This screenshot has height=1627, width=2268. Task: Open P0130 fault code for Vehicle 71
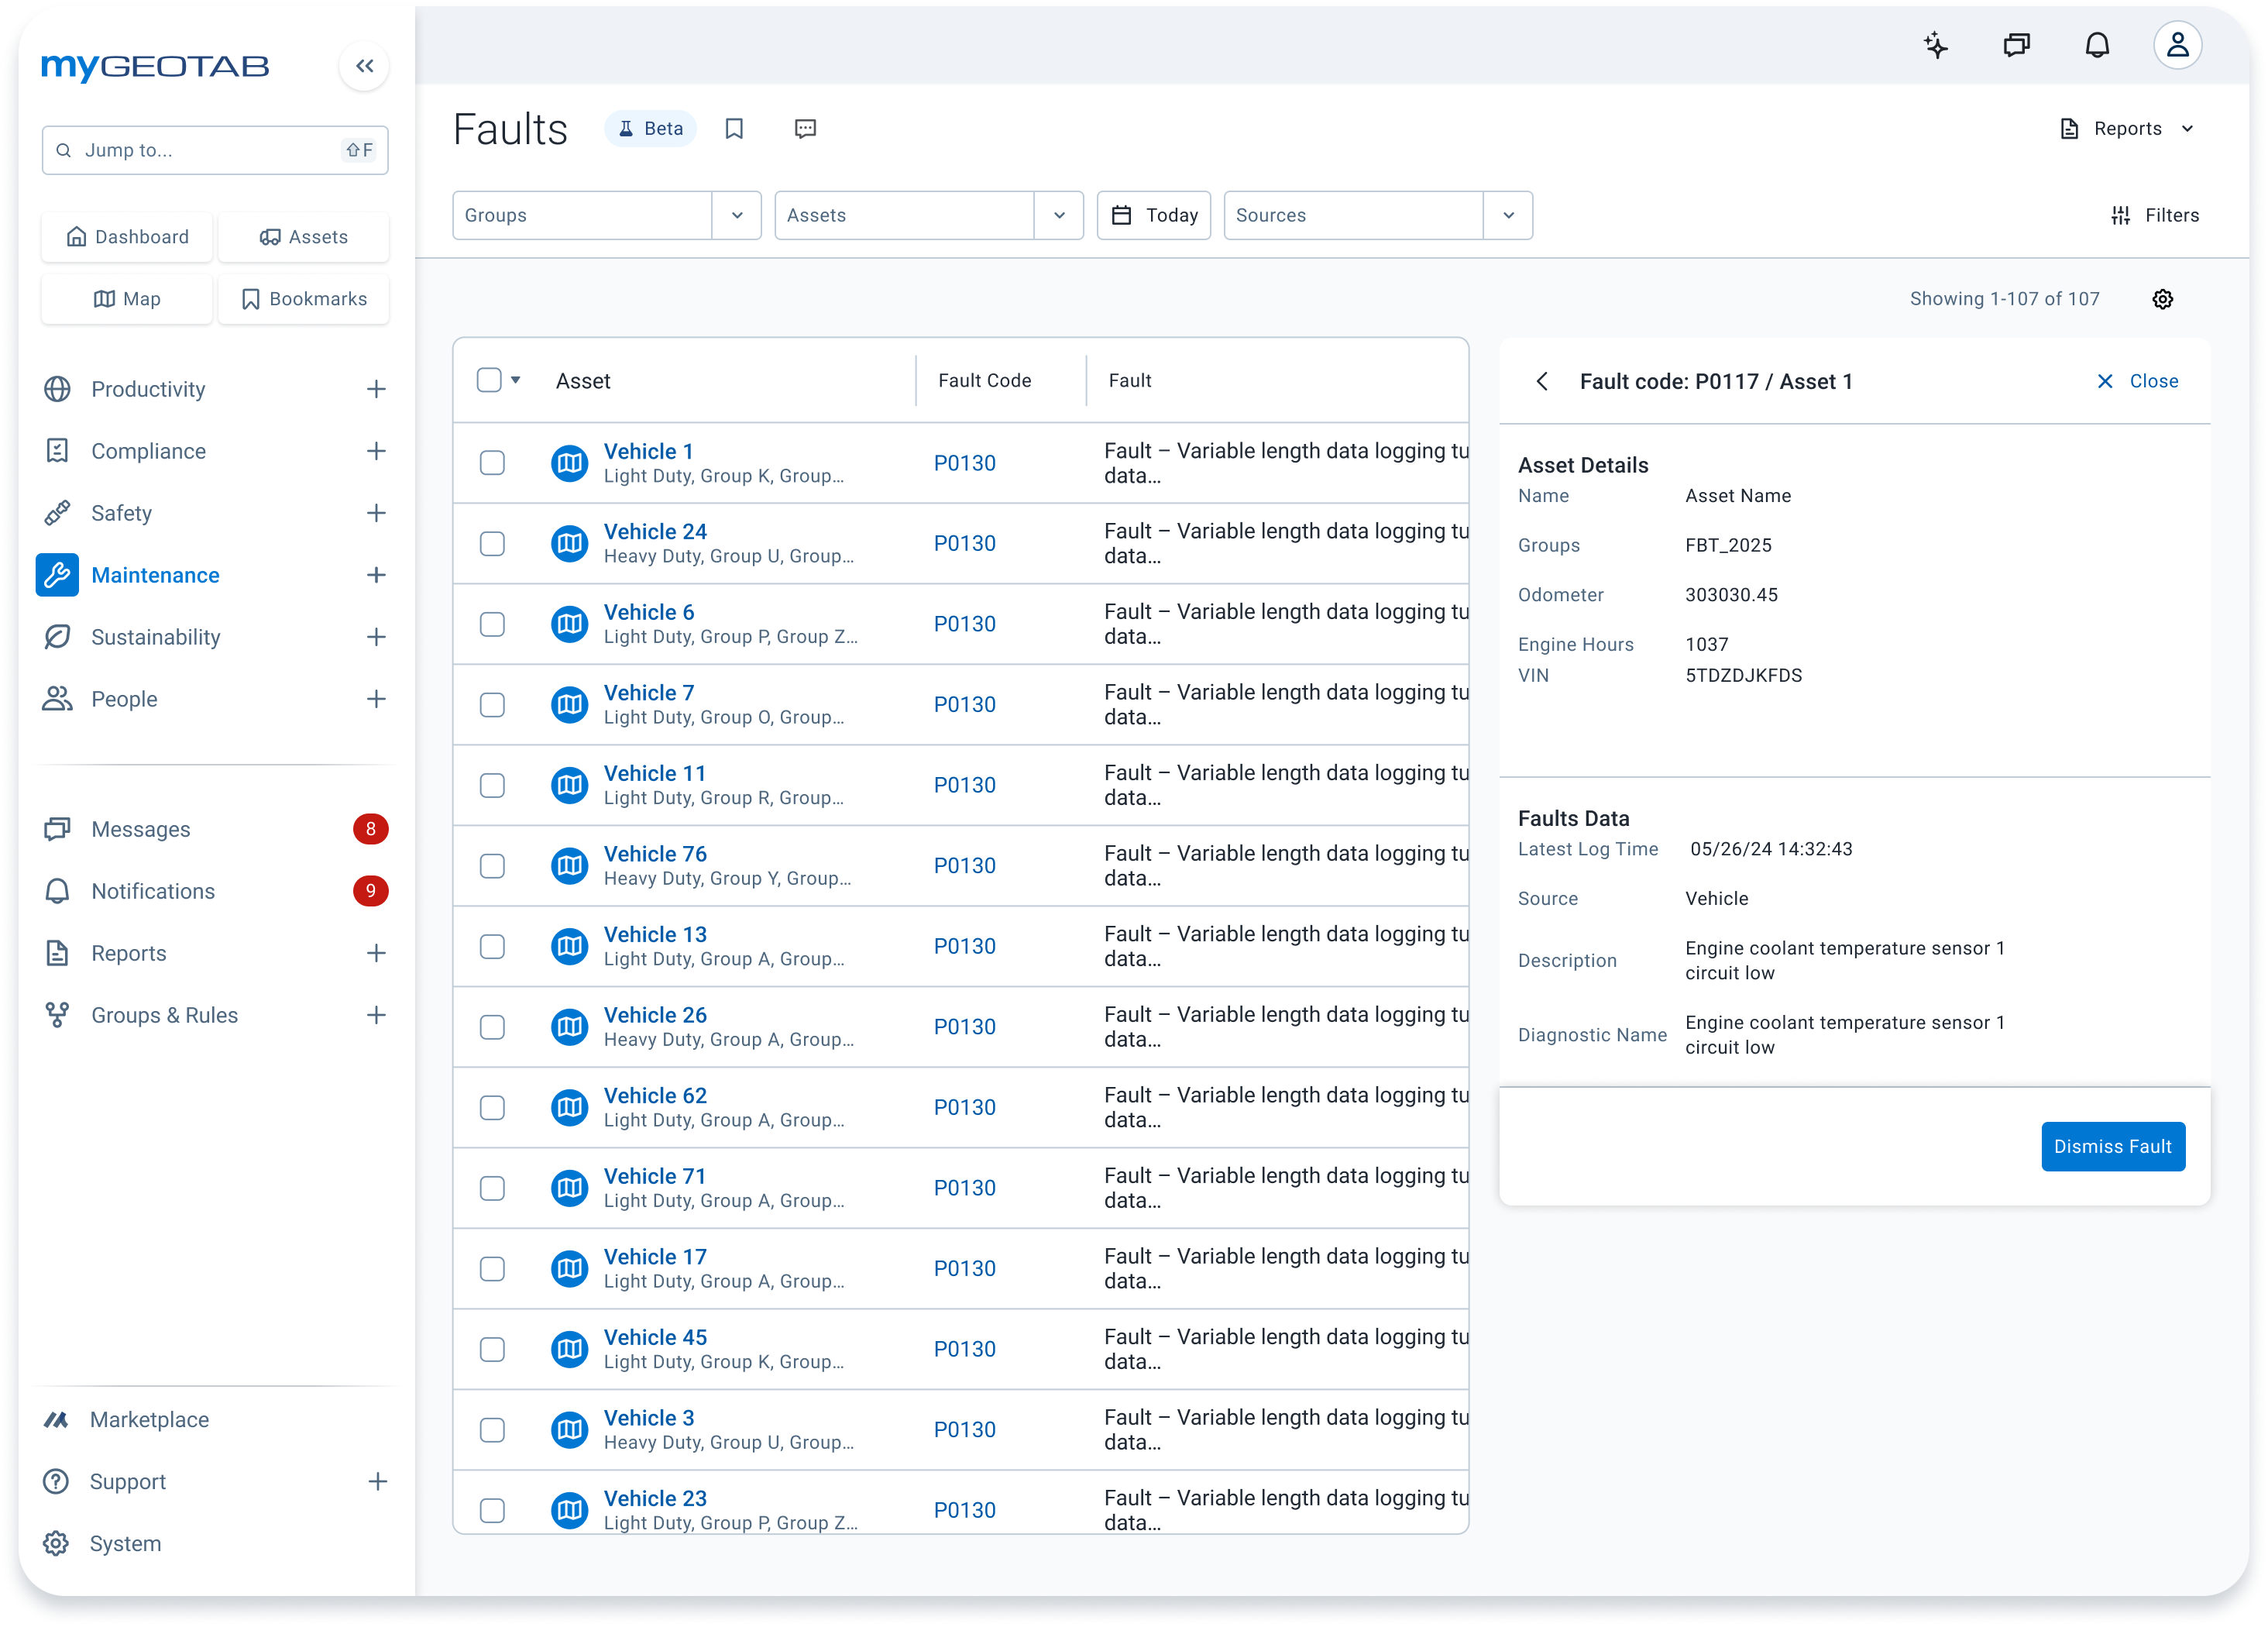pos(964,1188)
